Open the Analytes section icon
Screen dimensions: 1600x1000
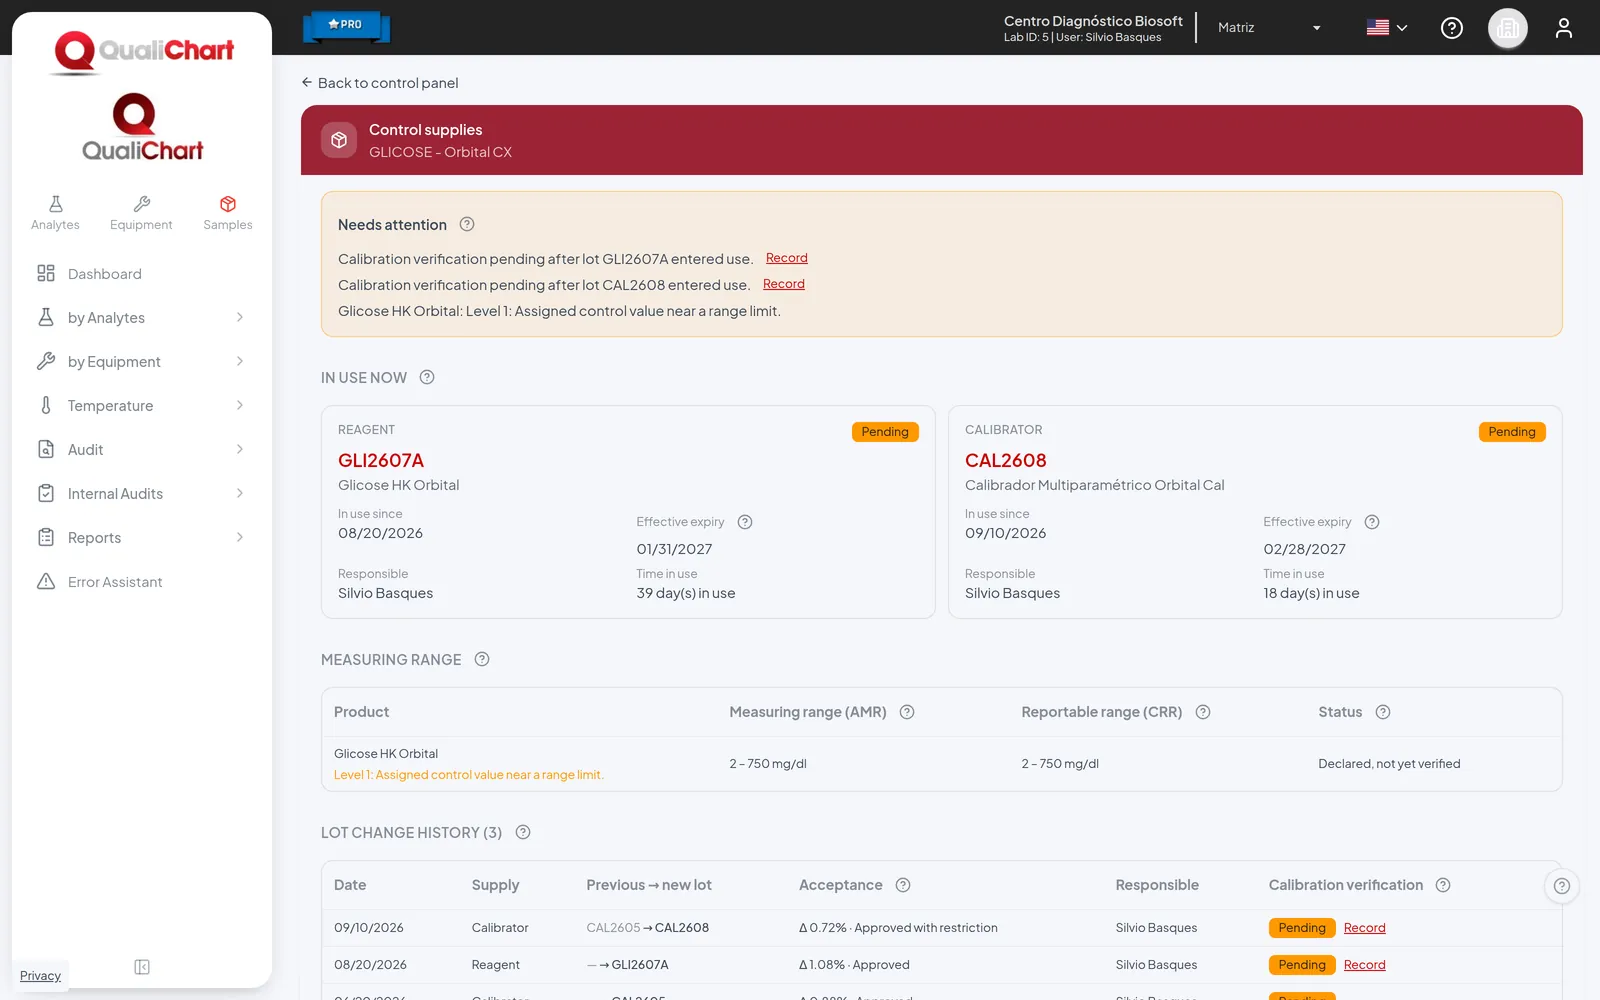tap(56, 204)
